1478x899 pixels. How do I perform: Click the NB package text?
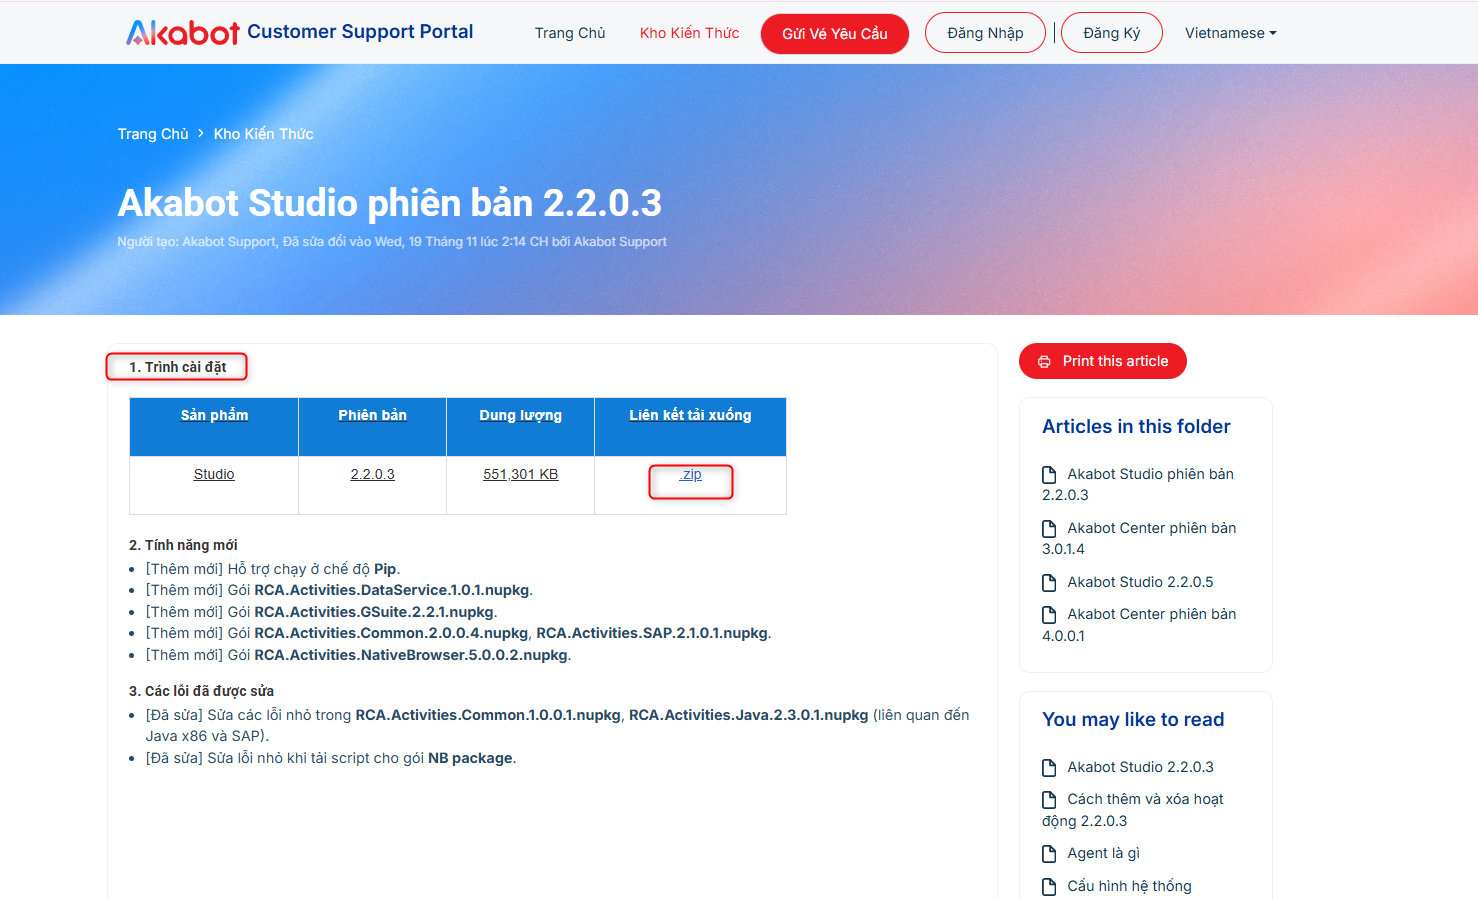pos(470,758)
